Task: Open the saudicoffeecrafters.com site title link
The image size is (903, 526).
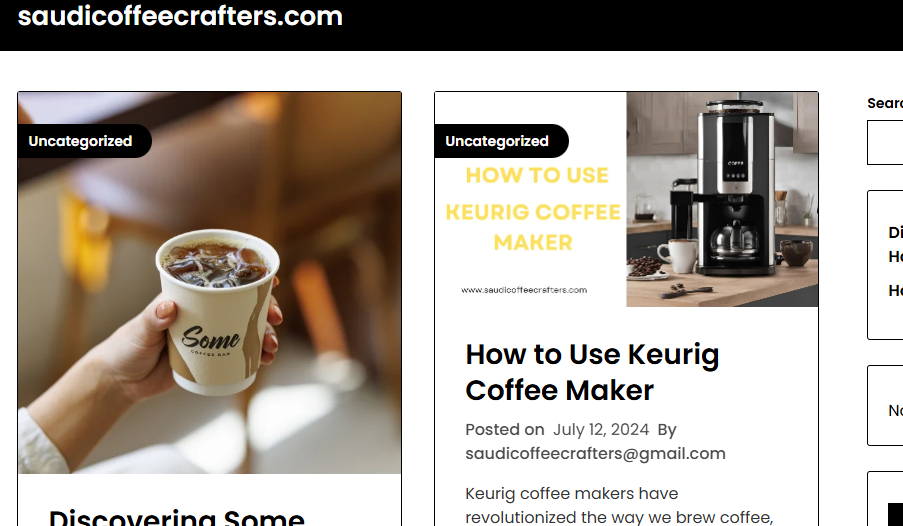Action: click(180, 16)
